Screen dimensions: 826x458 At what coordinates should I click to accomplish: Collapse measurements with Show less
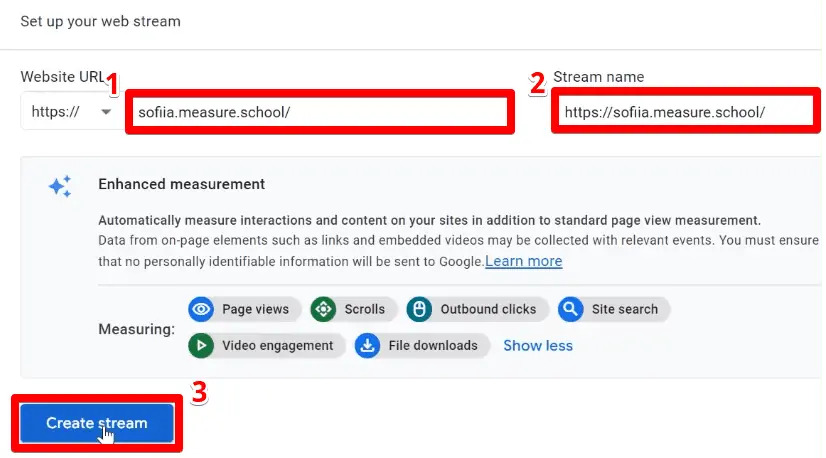538,346
